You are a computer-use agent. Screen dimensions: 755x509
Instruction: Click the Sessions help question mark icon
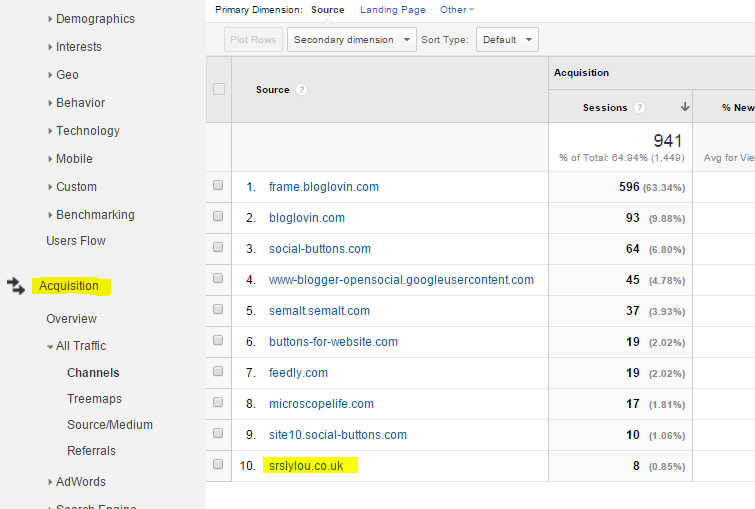pyautogui.click(x=639, y=108)
